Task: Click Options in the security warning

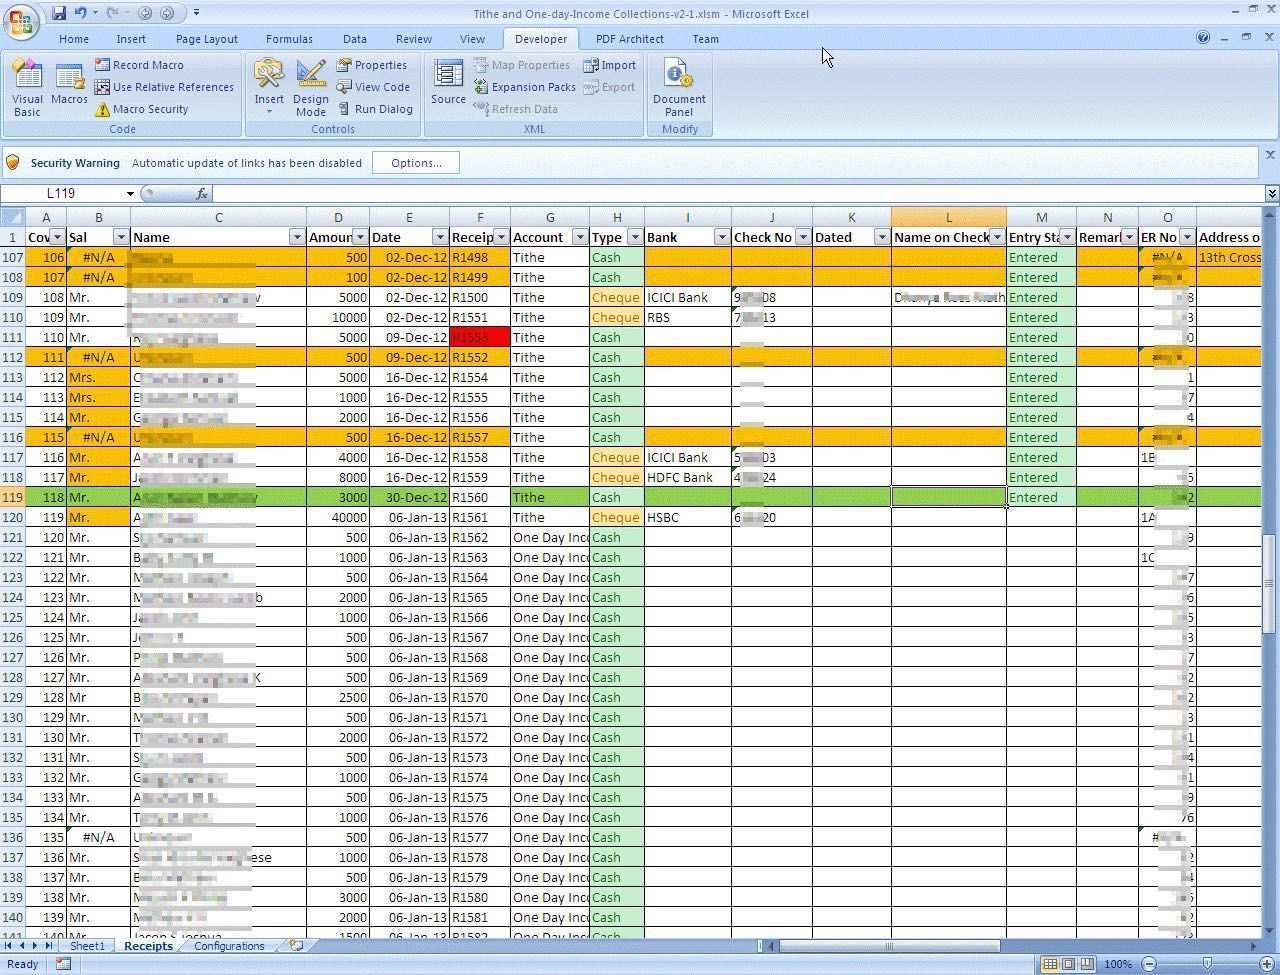Action: click(x=416, y=163)
